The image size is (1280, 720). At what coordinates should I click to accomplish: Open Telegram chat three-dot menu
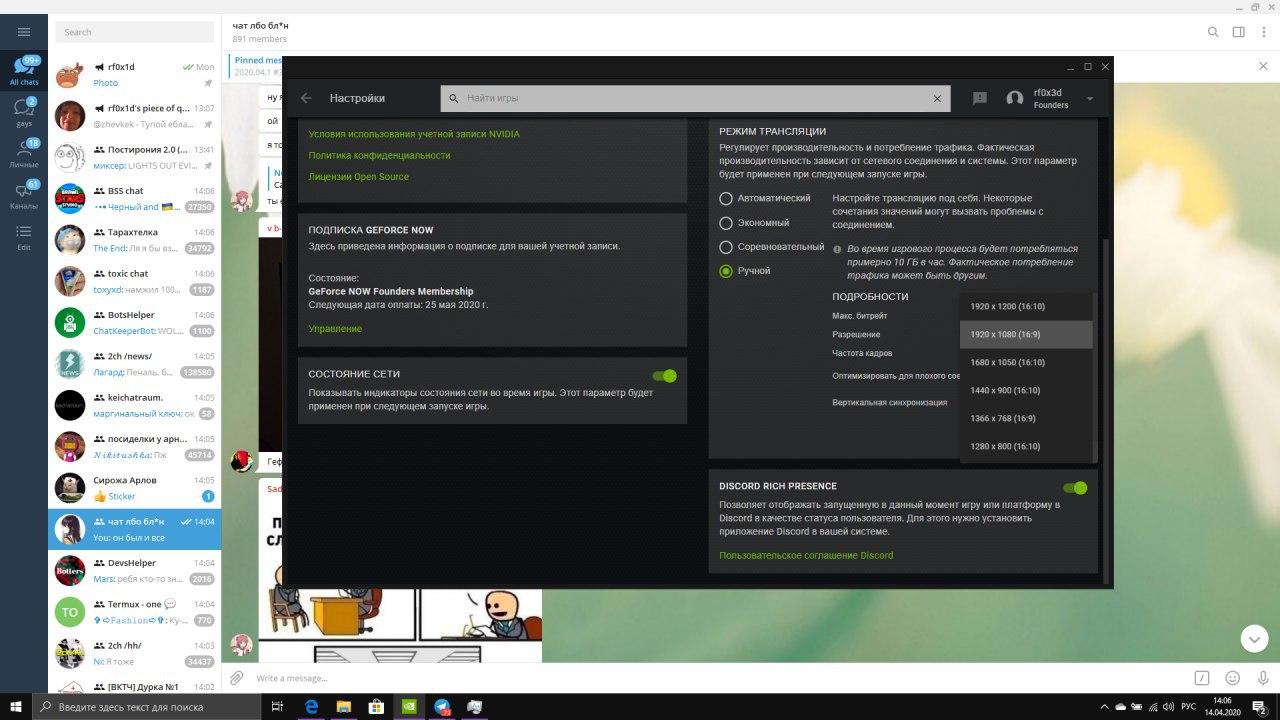(x=1263, y=32)
